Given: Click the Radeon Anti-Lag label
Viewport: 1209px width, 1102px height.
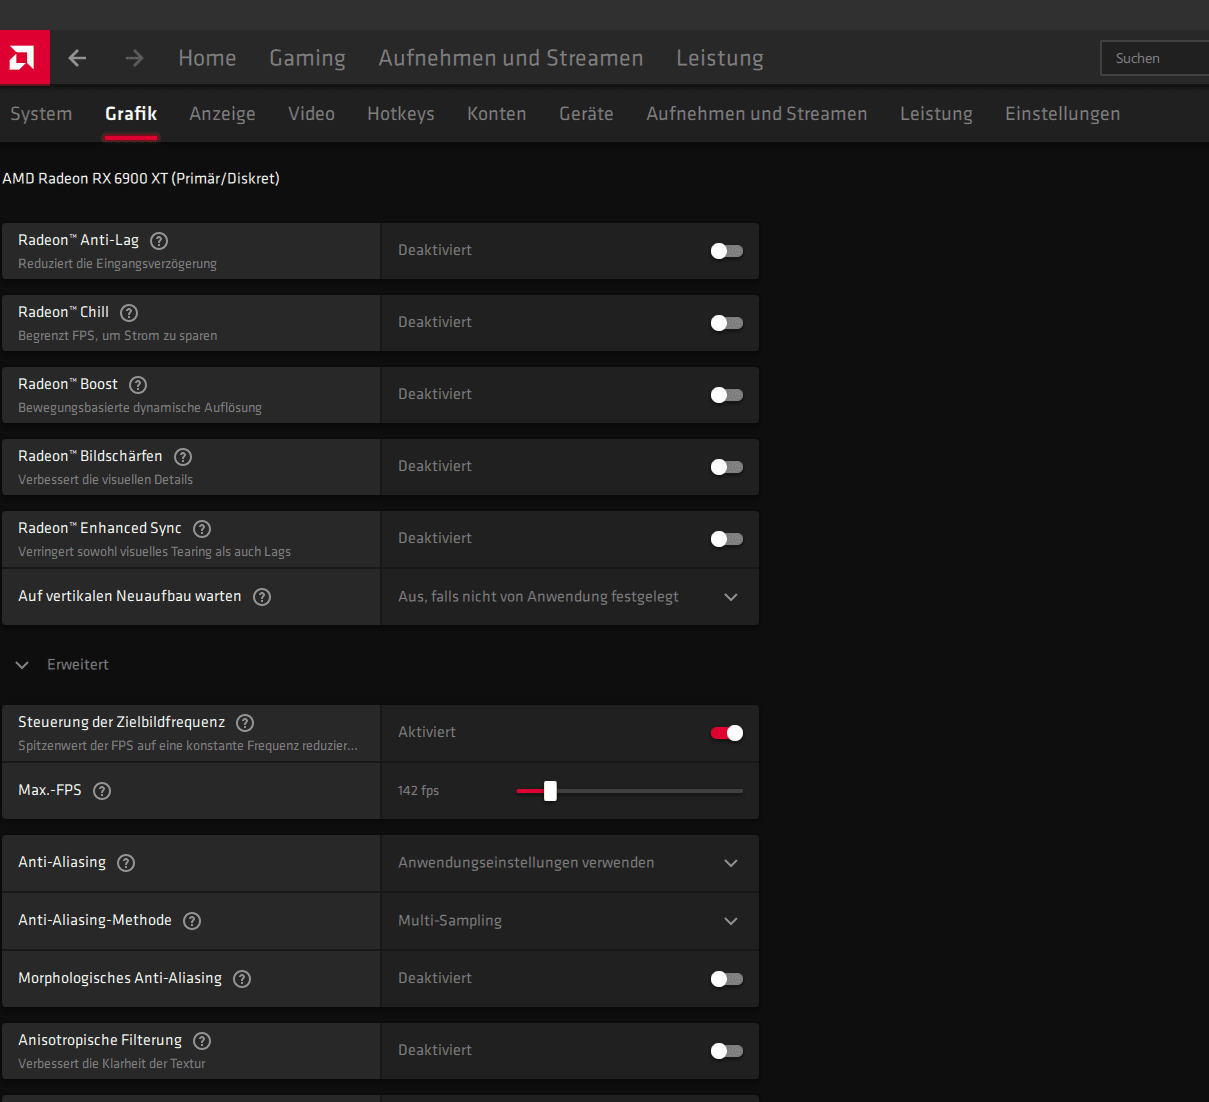Looking at the screenshot, I should click(78, 241).
